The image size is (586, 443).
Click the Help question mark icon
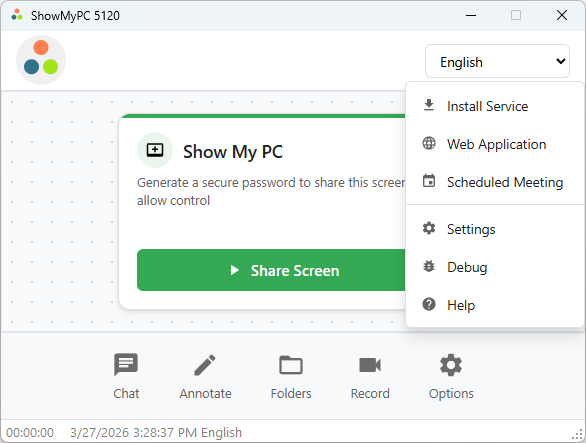(x=429, y=304)
